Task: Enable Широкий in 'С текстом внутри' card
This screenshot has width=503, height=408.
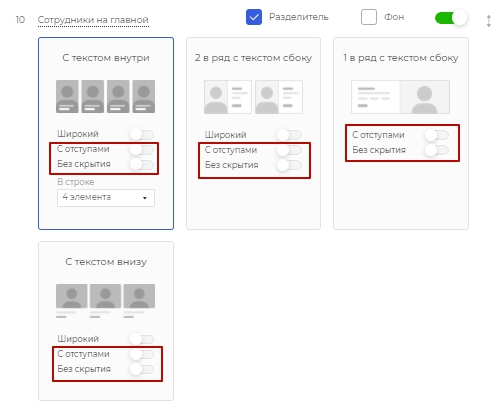Action: coord(142,134)
